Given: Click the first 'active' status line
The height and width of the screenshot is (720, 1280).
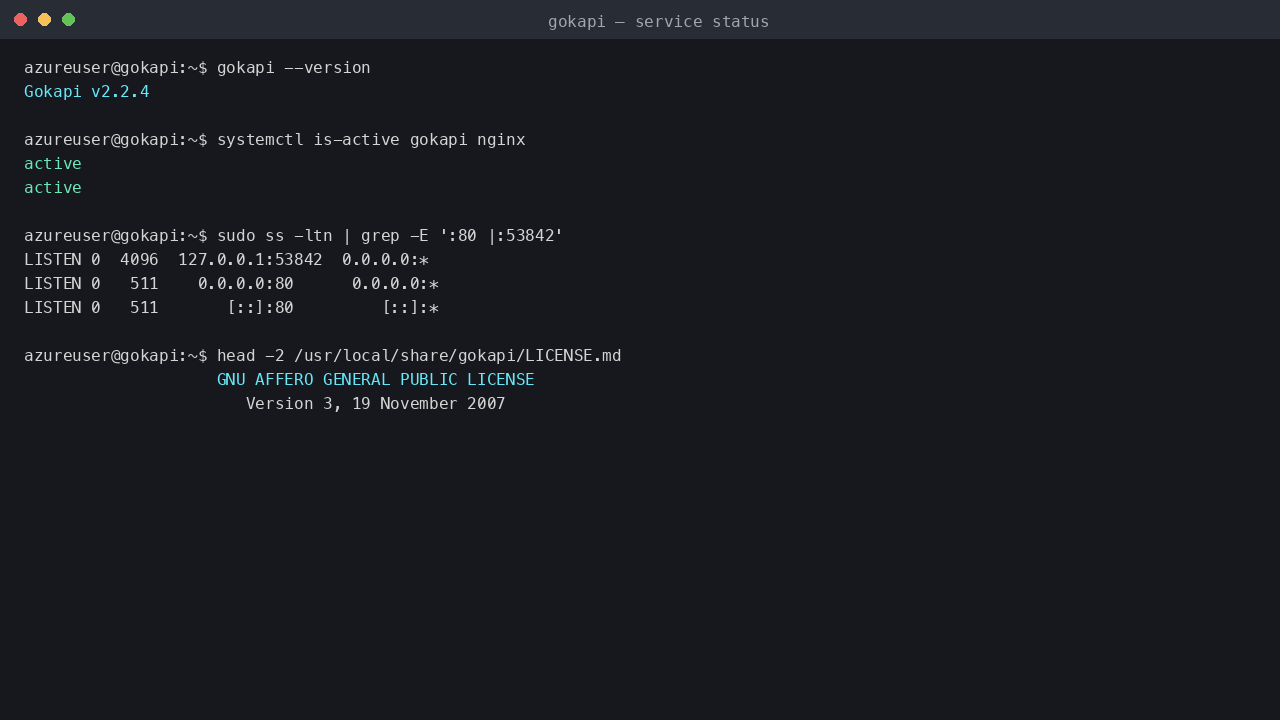Looking at the screenshot, I should coord(53,164).
